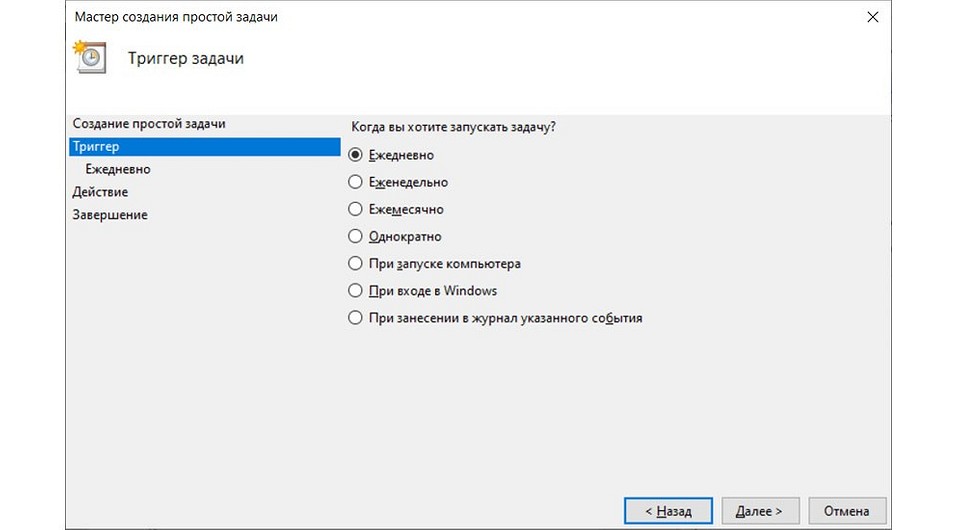The image size is (960, 530).
Task: Jump to the Действие step
Action: [100, 192]
